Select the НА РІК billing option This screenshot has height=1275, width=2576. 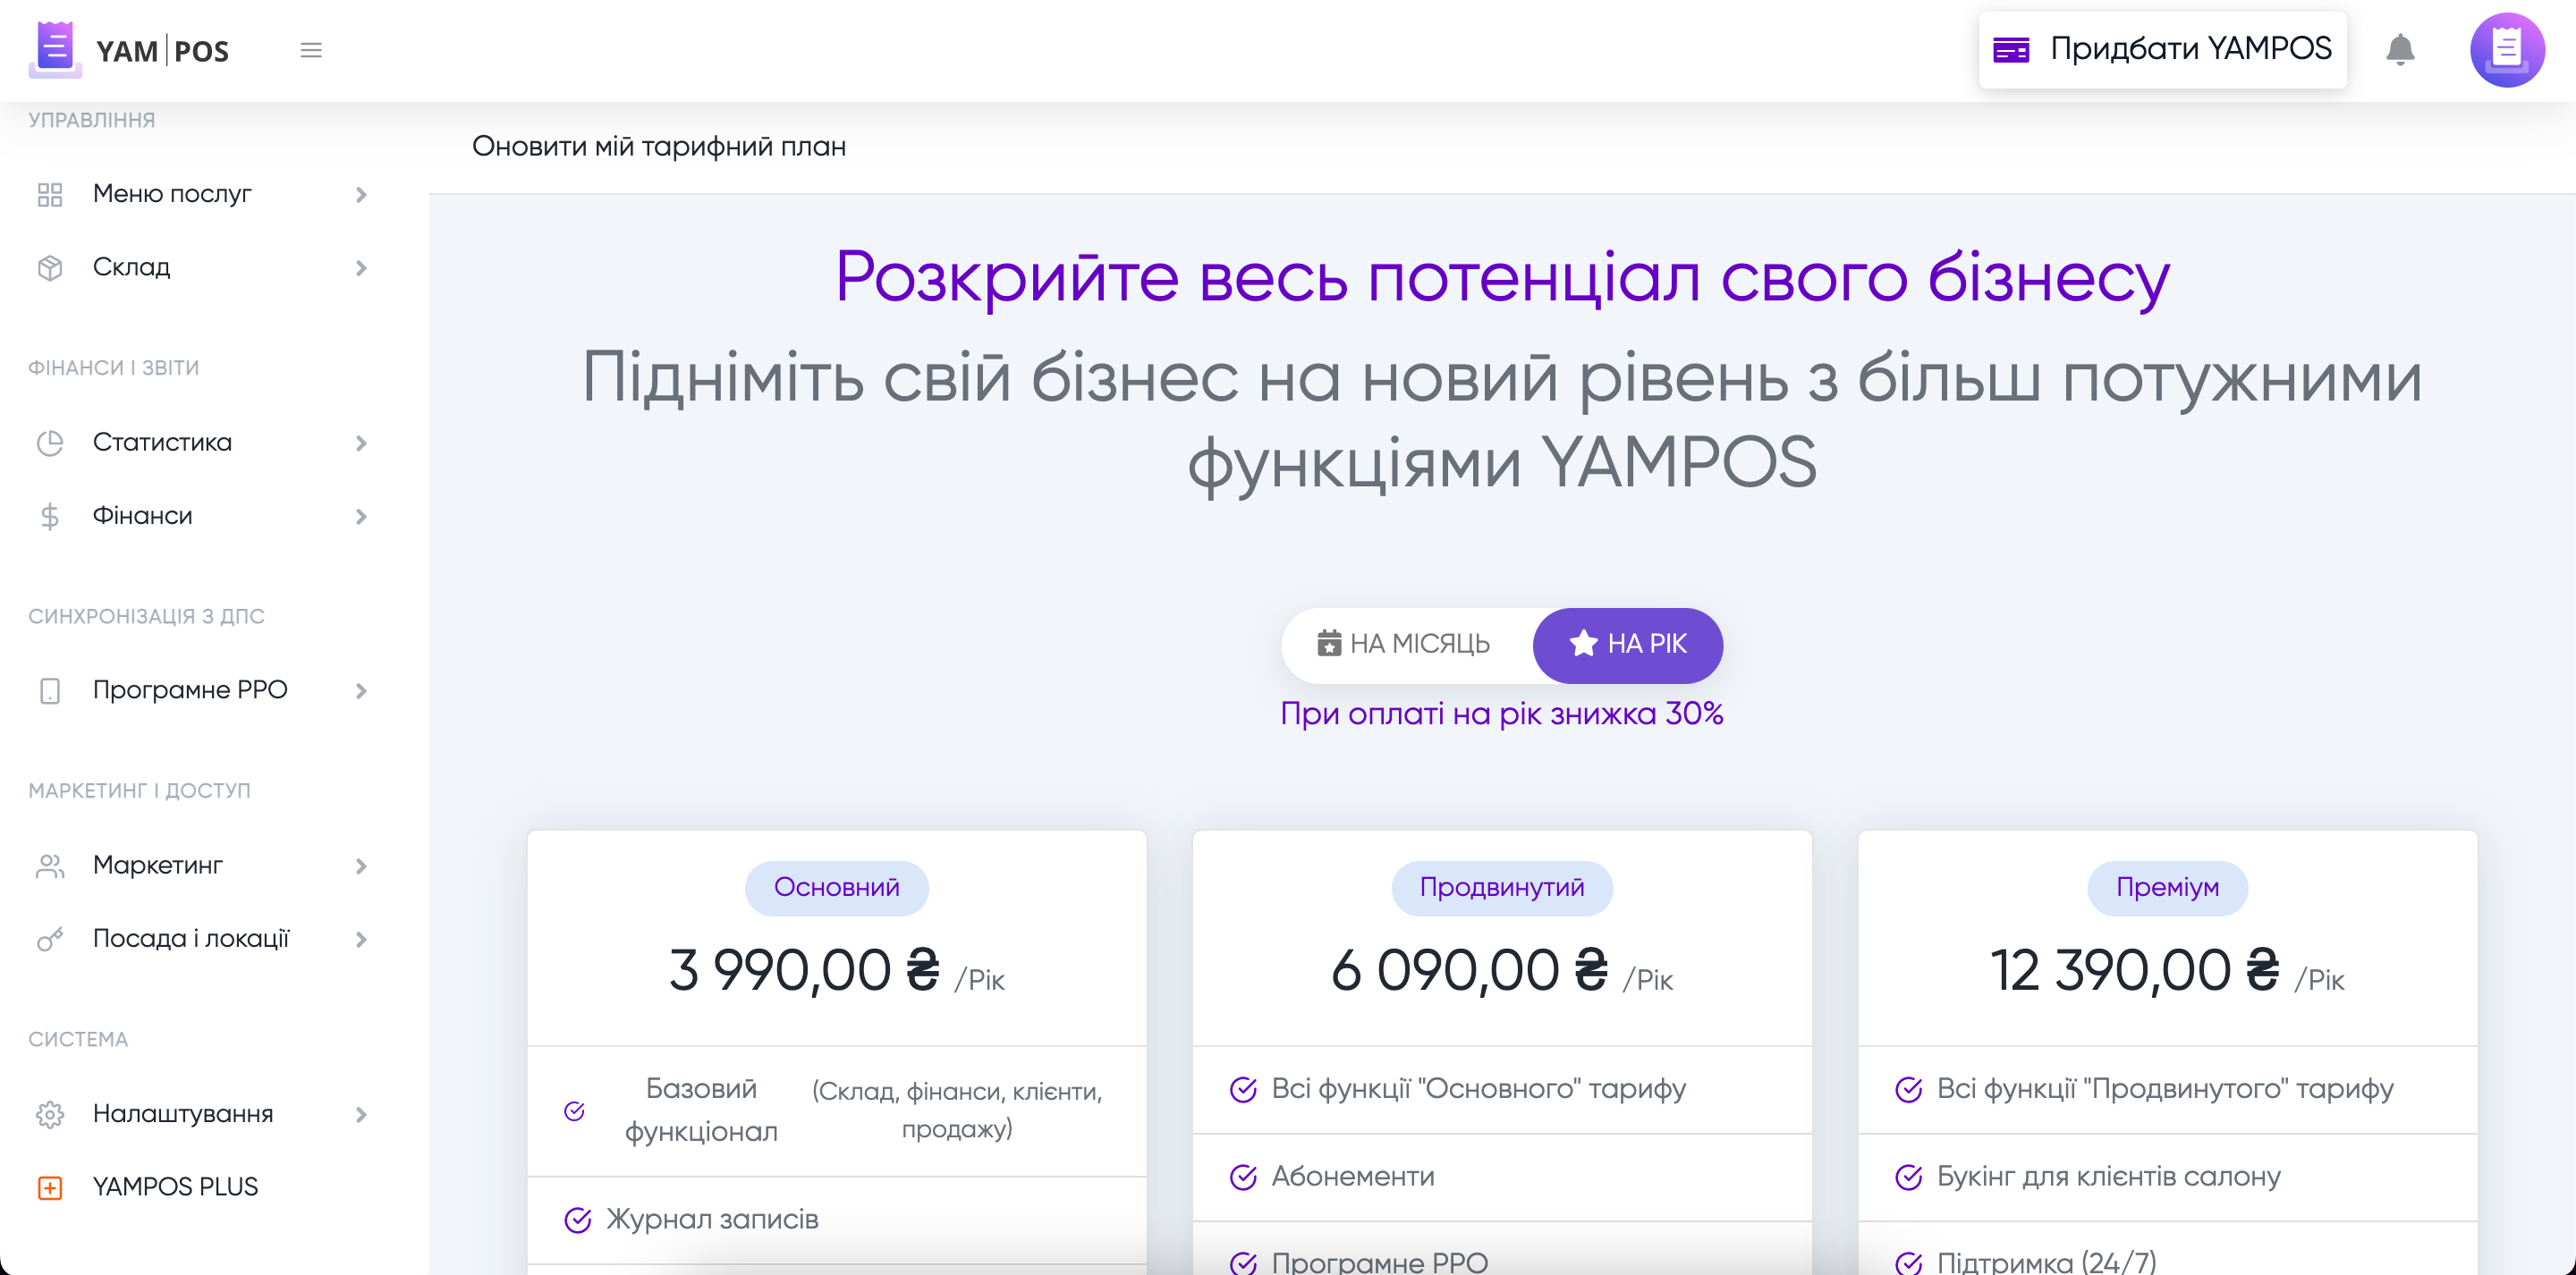pos(1627,644)
